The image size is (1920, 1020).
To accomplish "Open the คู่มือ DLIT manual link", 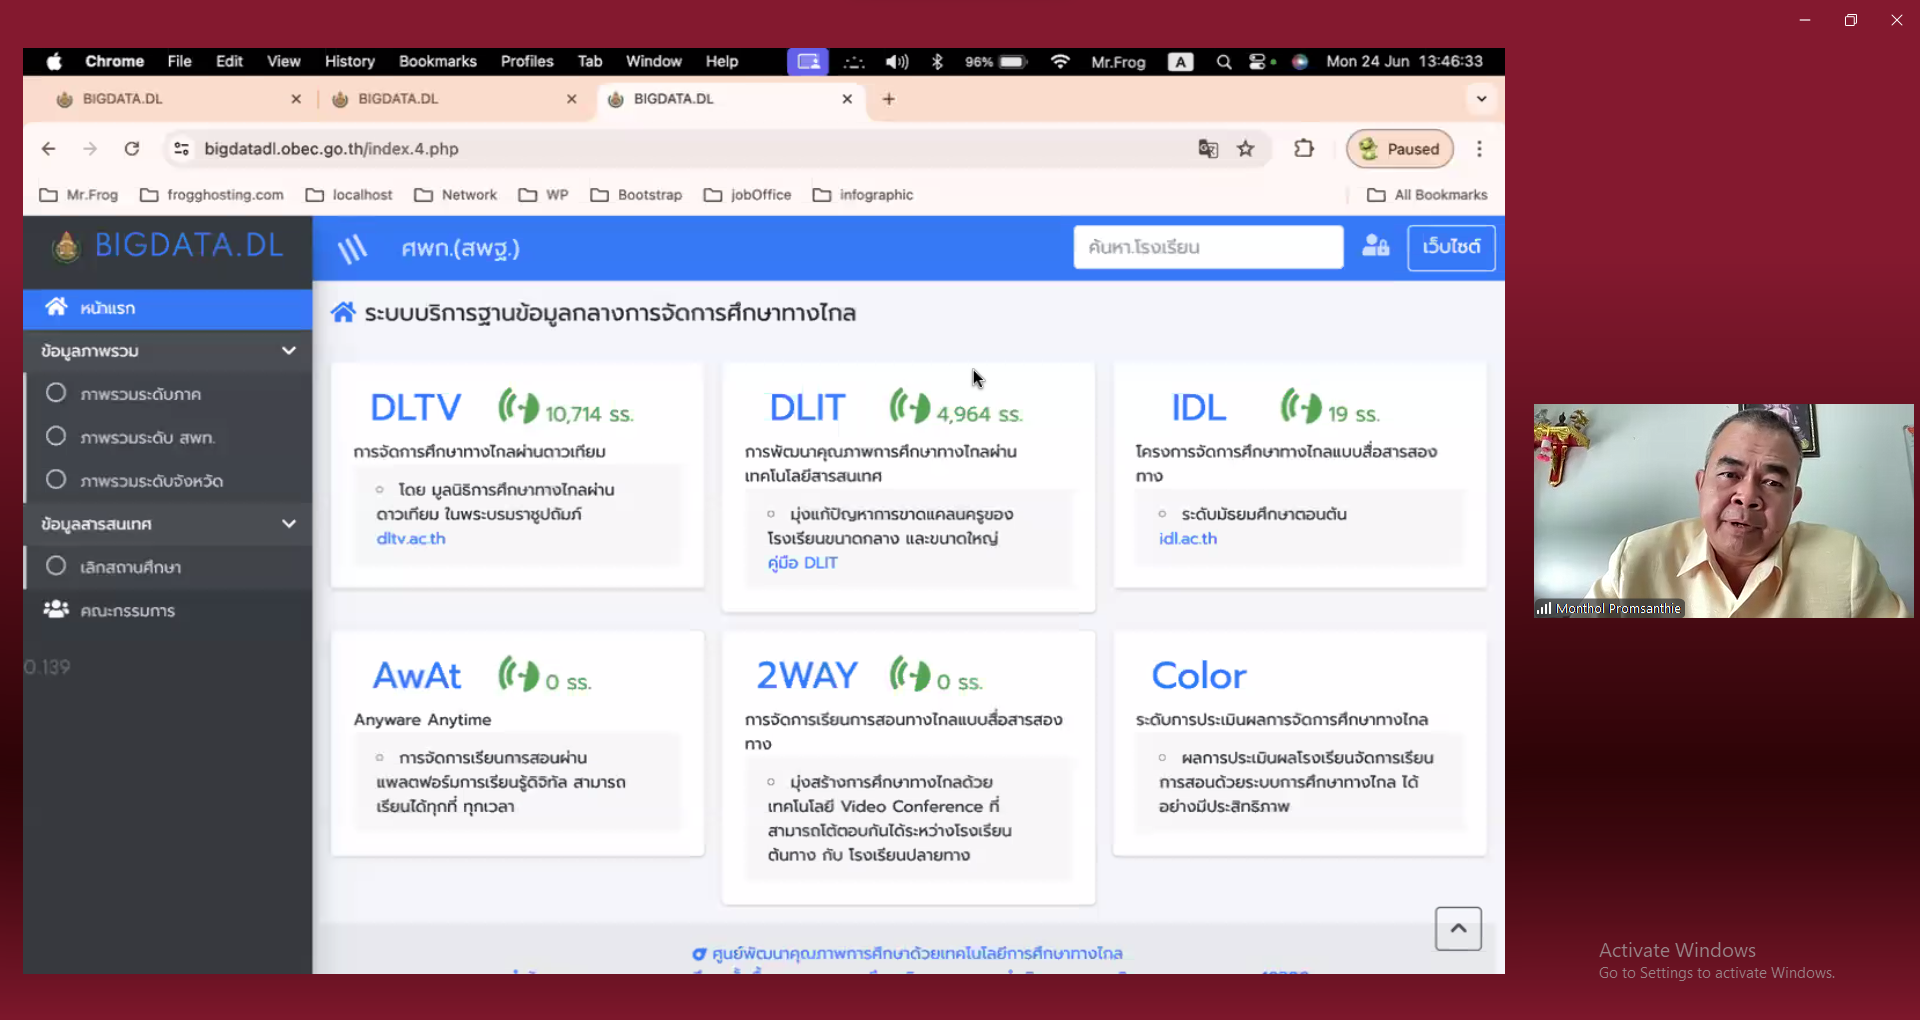I will click(802, 563).
